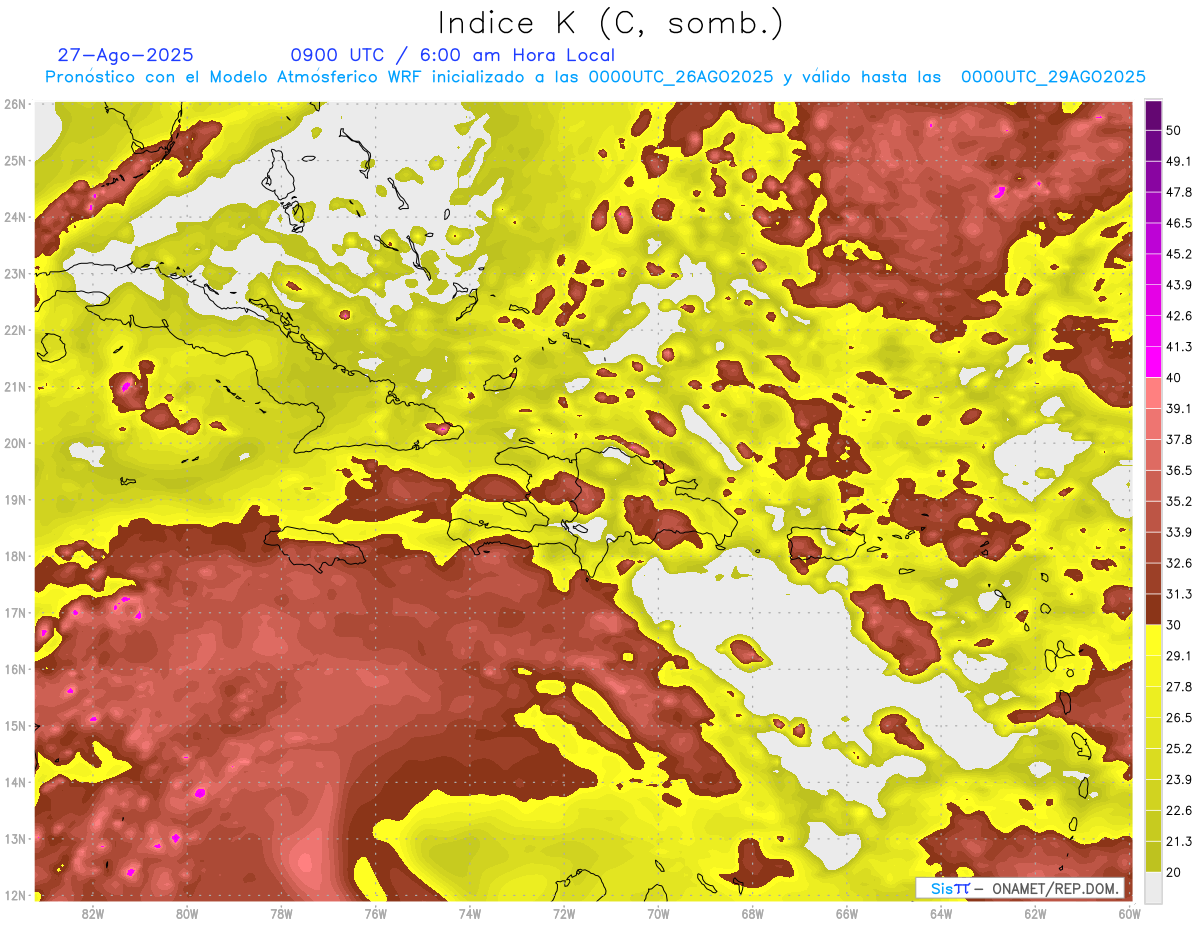
Task: Click latitude label '22N'
Action: [15, 330]
